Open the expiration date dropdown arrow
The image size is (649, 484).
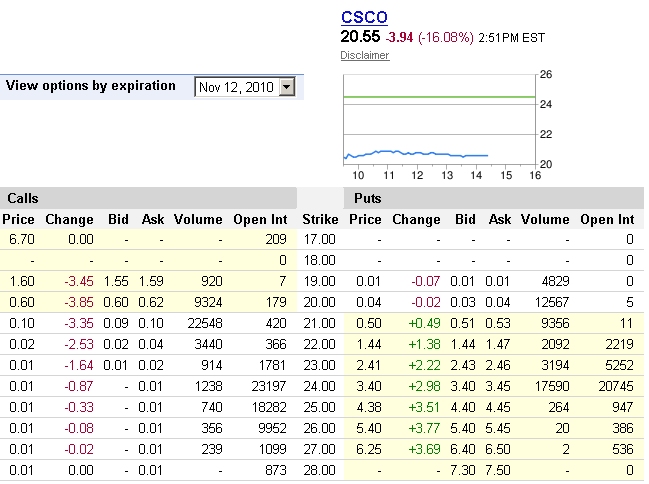tap(287, 87)
